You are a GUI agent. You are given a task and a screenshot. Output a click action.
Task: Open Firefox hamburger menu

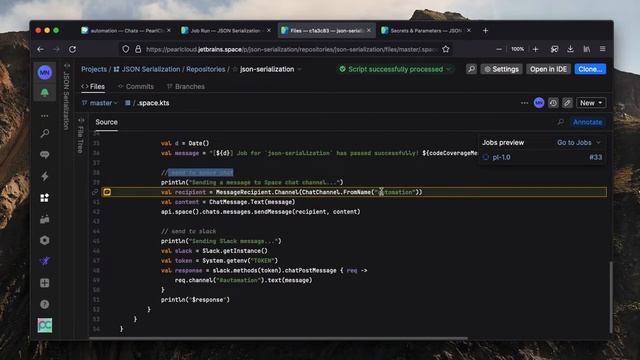602,49
